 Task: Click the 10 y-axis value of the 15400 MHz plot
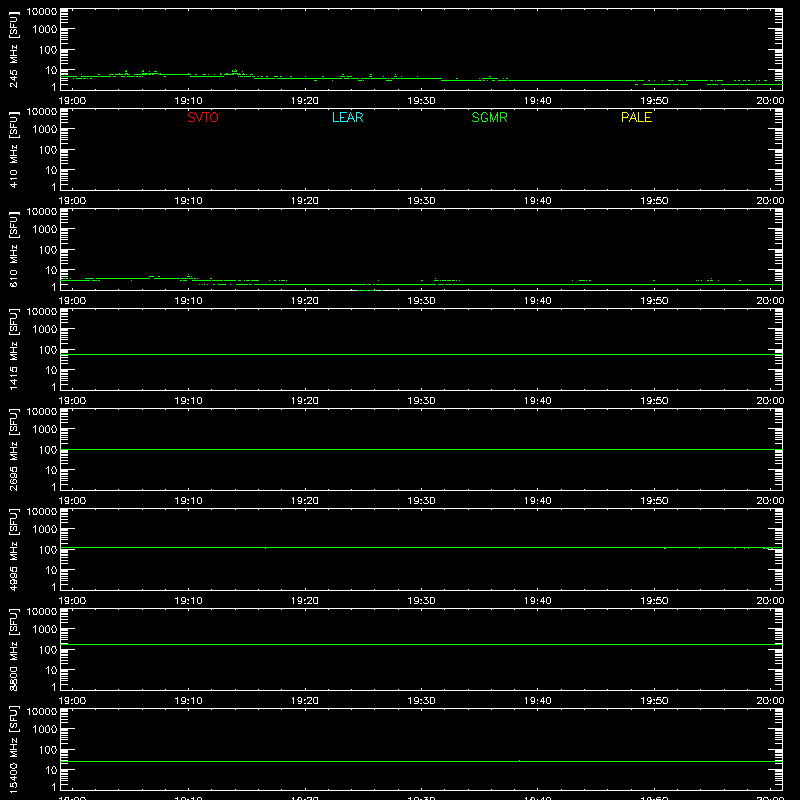[x=51, y=770]
